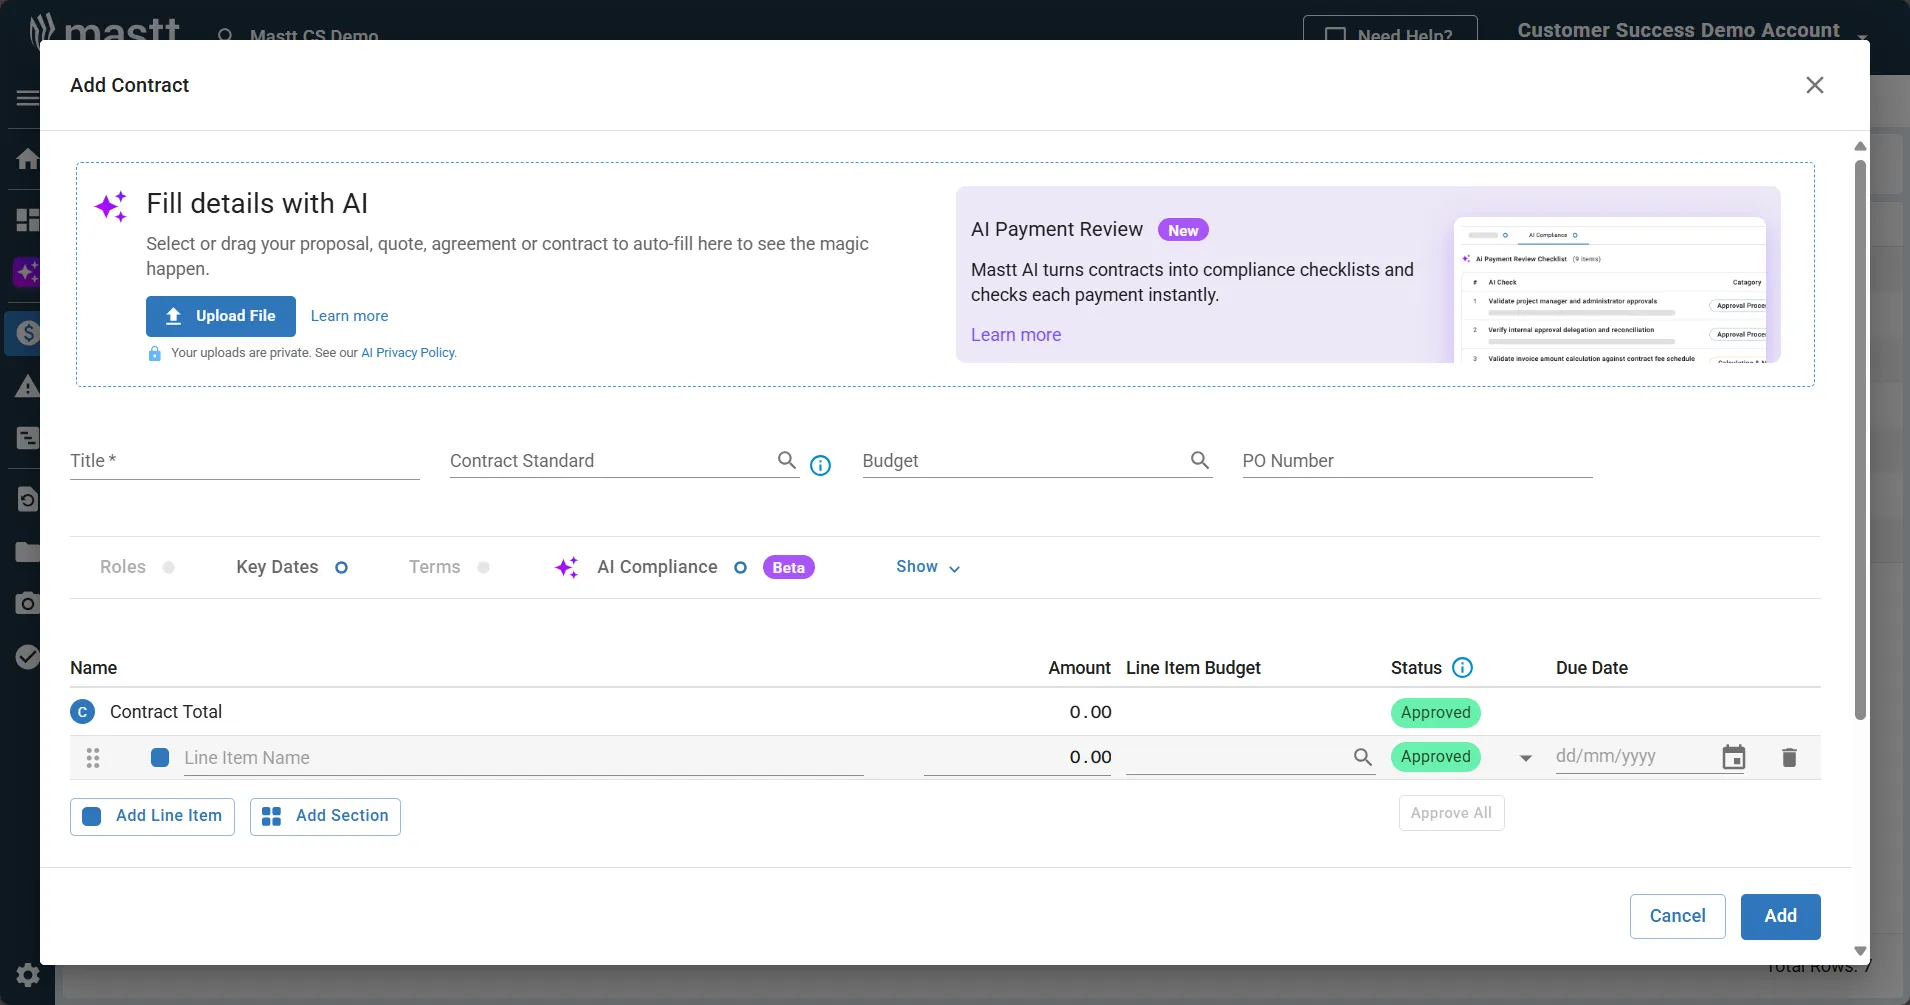Image resolution: width=1910 pixels, height=1005 pixels.
Task: Click the Contract Standard info icon
Action: [x=820, y=465]
